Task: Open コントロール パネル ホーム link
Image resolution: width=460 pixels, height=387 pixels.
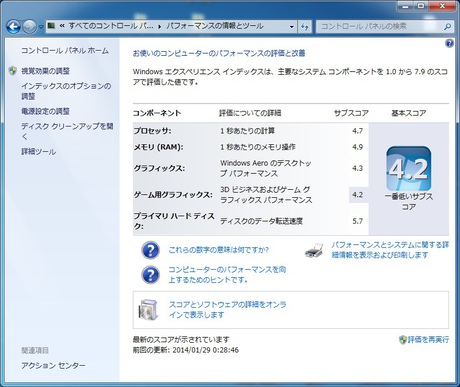Action: click(65, 51)
